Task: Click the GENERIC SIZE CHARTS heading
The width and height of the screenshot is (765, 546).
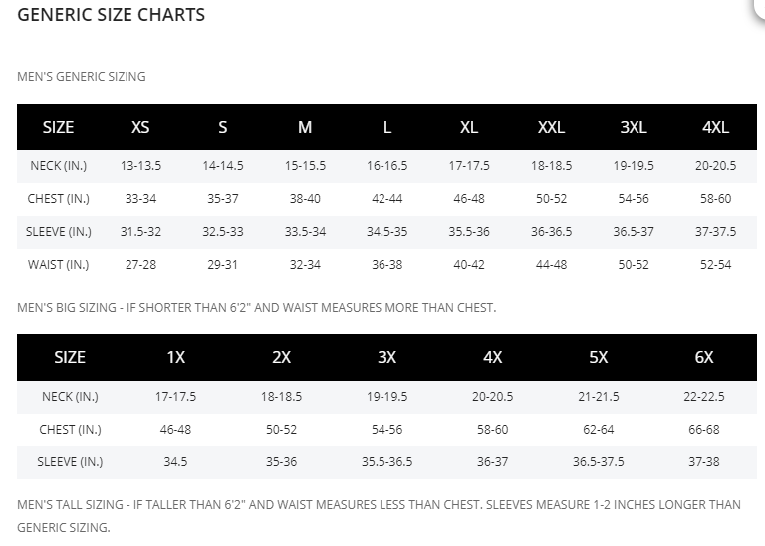Action: click(111, 15)
